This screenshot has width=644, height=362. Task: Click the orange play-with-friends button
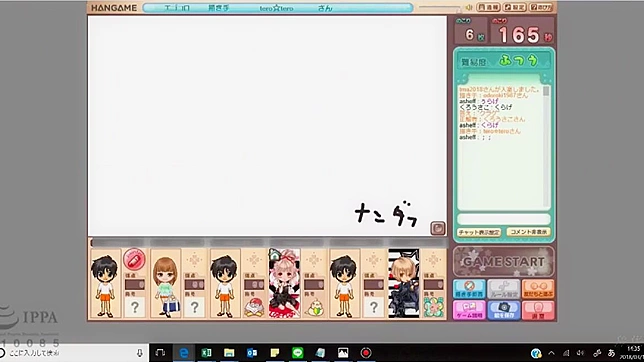point(538,289)
